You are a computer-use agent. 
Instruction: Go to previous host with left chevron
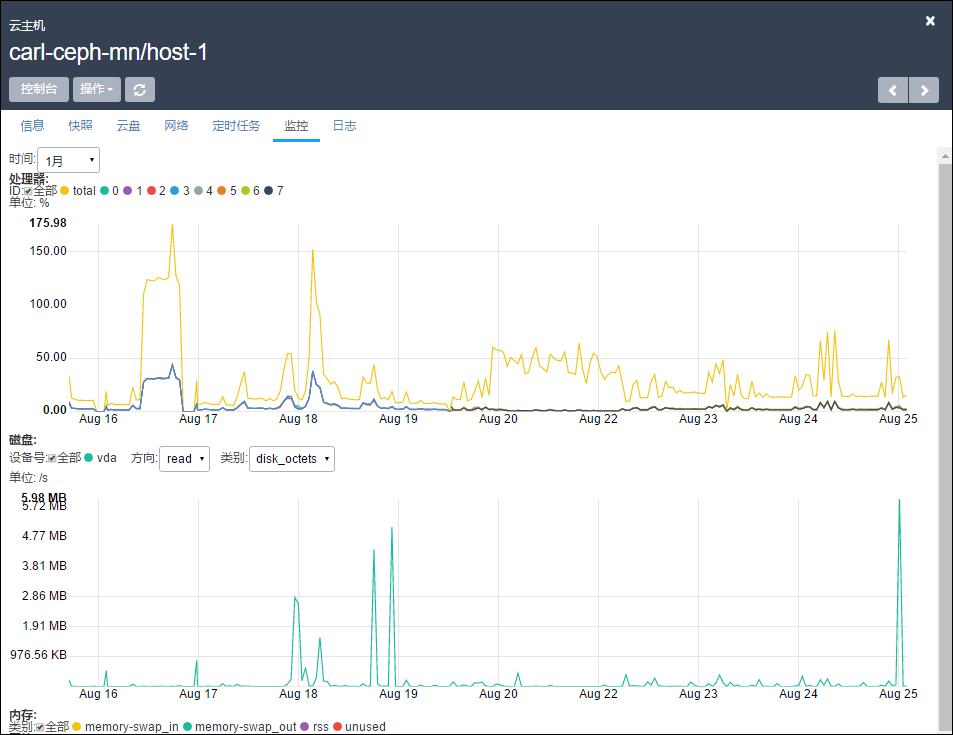[x=893, y=90]
